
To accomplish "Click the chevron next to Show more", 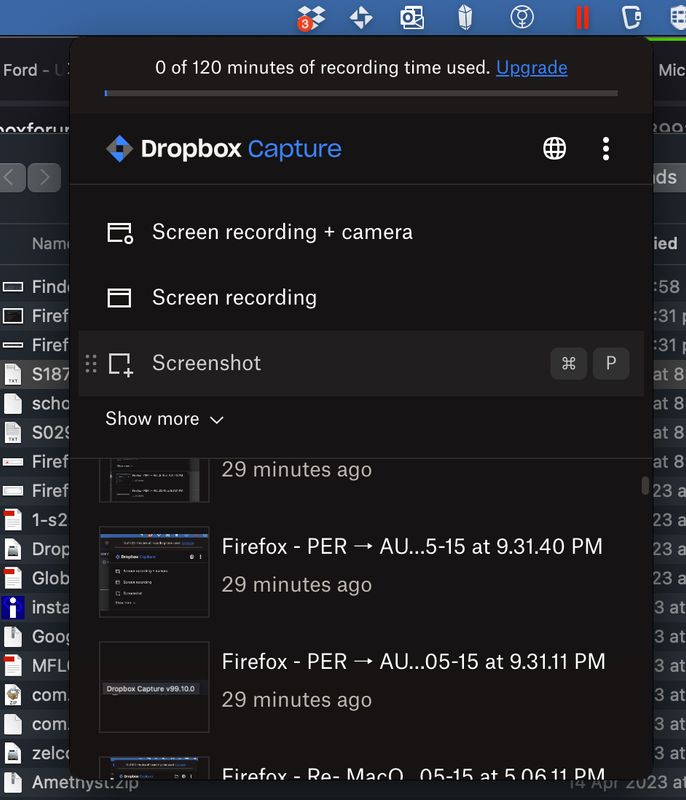I will (x=217, y=420).
